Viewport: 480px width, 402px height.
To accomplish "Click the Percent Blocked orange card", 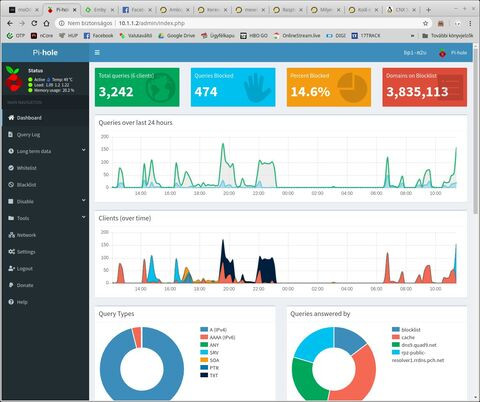I will (x=329, y=87).
